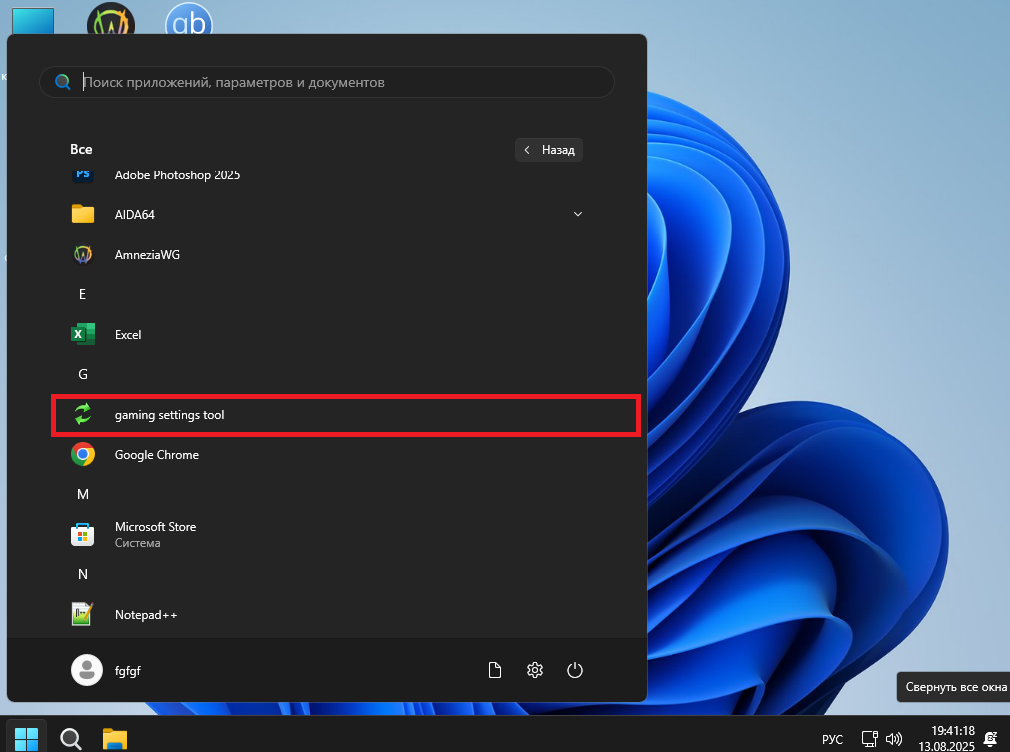Open the clock showing 19:41:18
The image size is (1010, 752).
[x=947, y=738]
